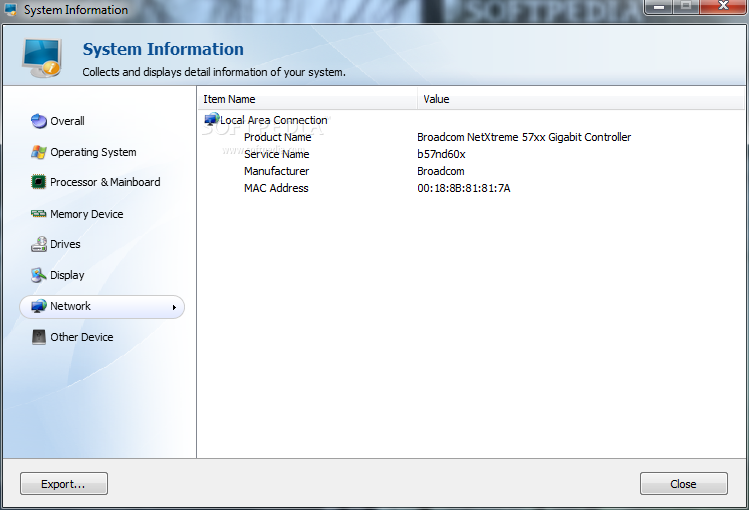Click the title bar application icon

10,10
